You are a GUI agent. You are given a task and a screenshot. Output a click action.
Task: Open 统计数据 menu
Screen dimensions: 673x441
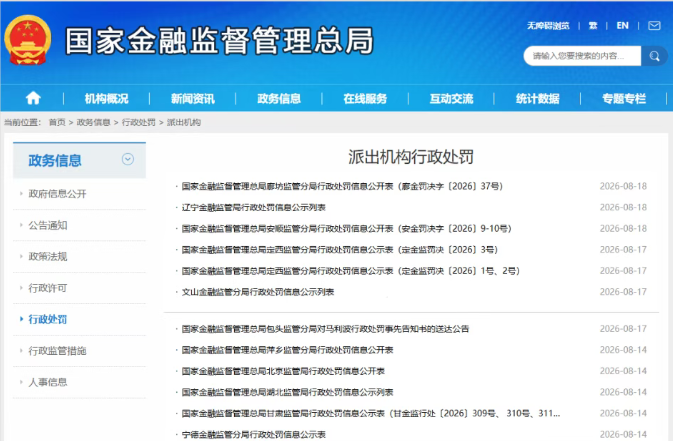(x=538, y=99)
